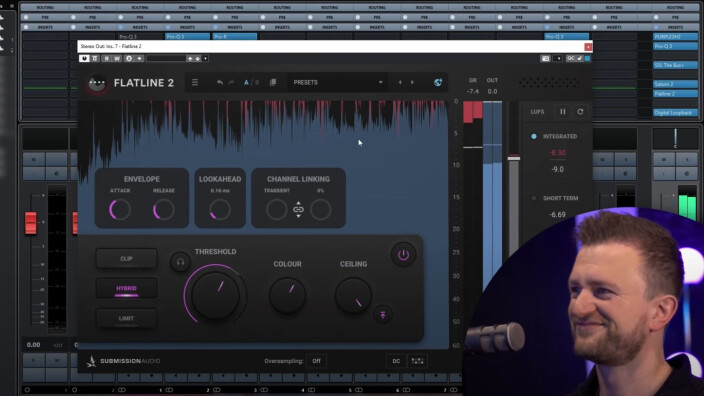
Task: Click the host preset name field
Action: pyautogui.click(x=166, y=58)
